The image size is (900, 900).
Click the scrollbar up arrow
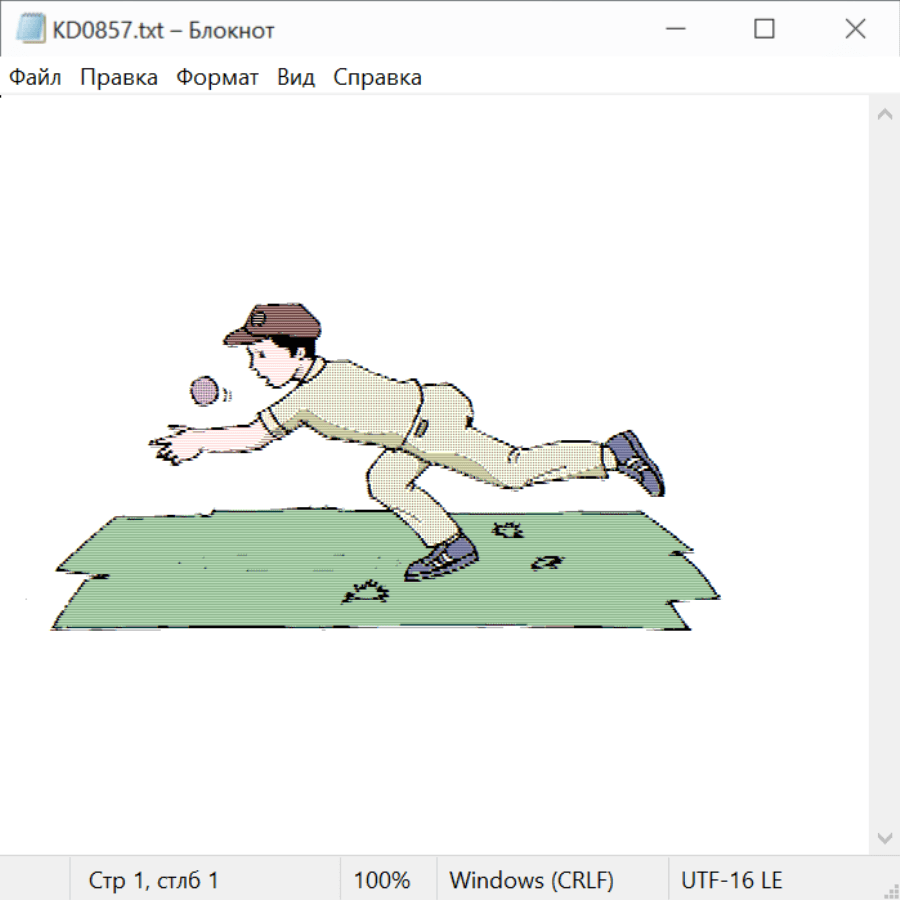pyautogui.click(x=884, y=115)
